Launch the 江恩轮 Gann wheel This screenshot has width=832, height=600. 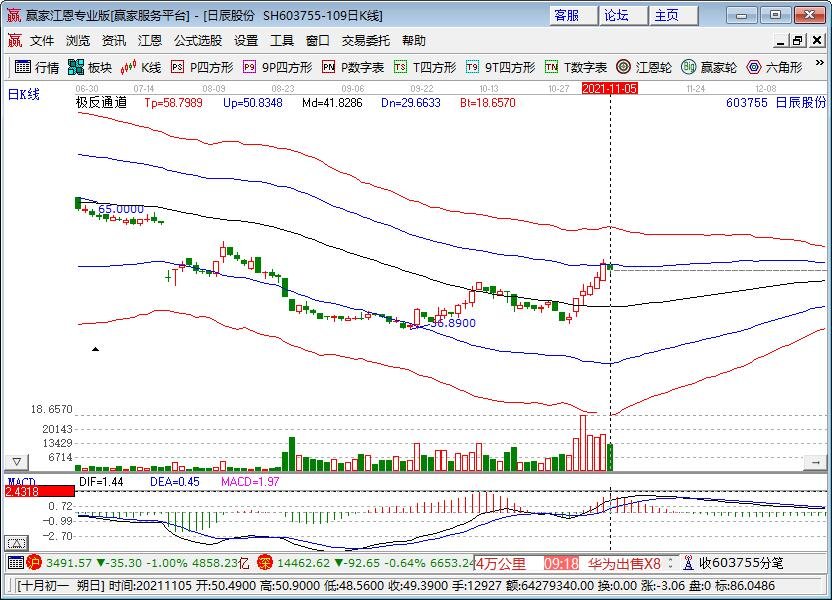[644, 67]
